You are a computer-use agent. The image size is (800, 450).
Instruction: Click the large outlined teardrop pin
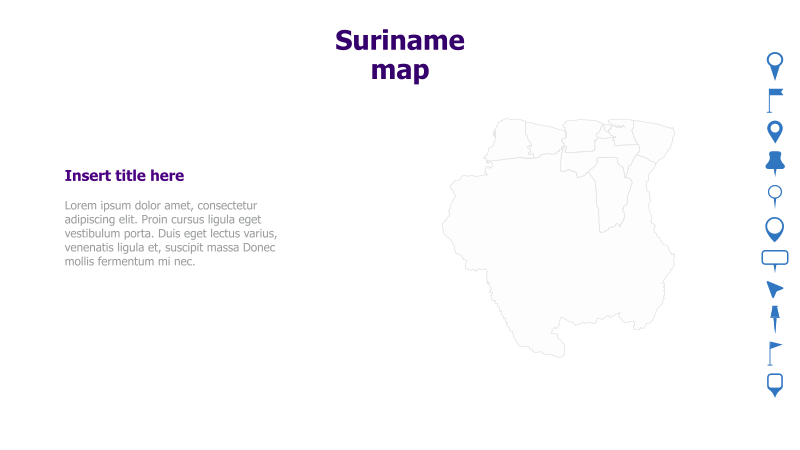pos(774,229)
